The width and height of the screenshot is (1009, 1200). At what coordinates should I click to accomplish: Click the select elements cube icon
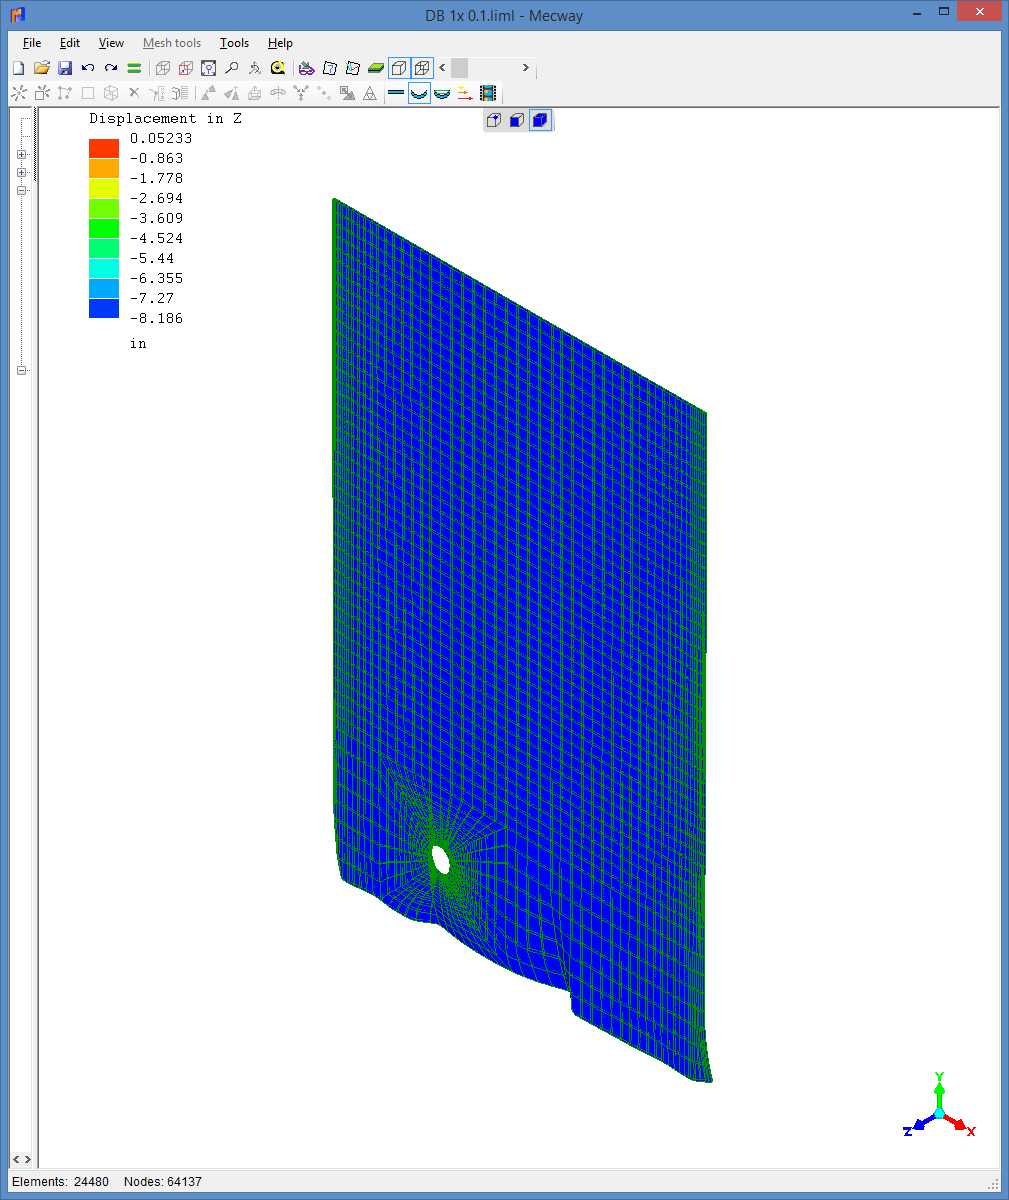click(x=208, y=68)
